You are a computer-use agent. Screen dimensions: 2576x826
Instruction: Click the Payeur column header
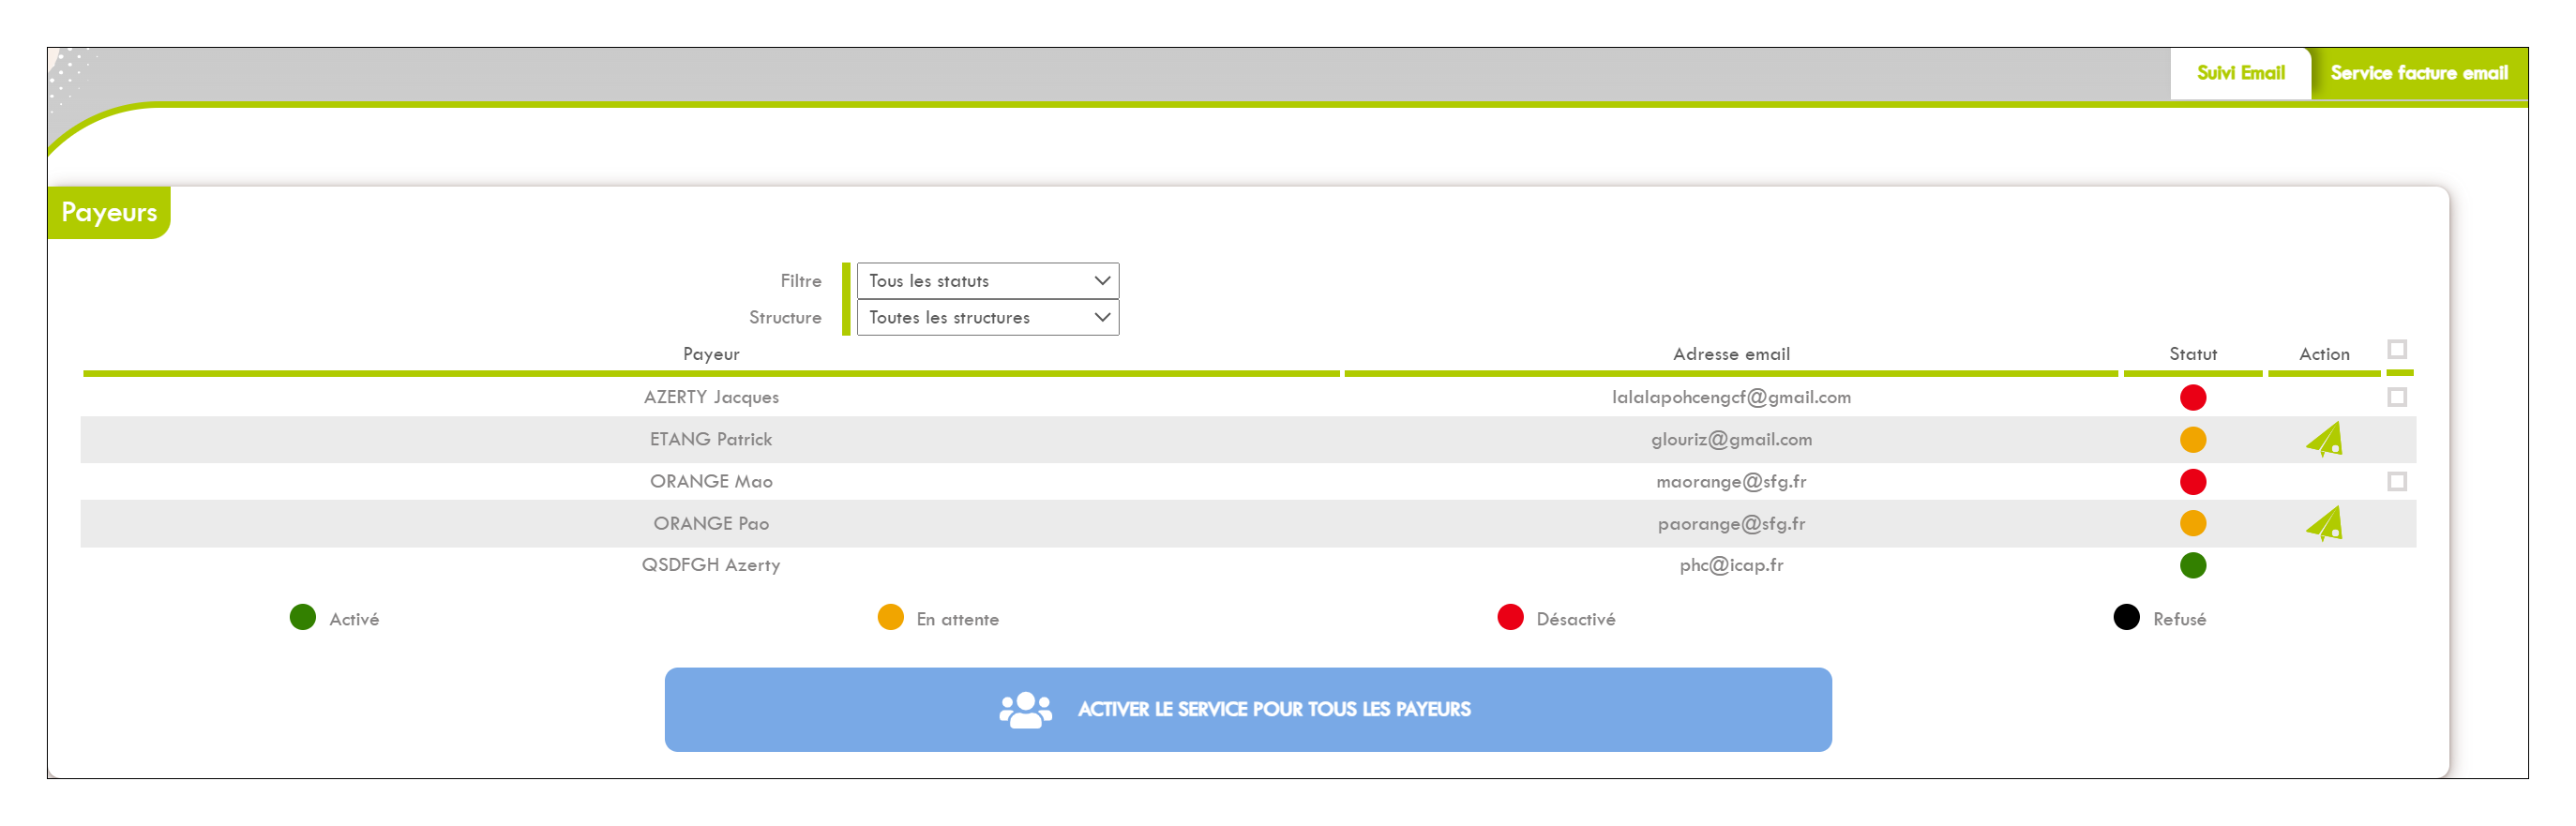tap(711, 354)
